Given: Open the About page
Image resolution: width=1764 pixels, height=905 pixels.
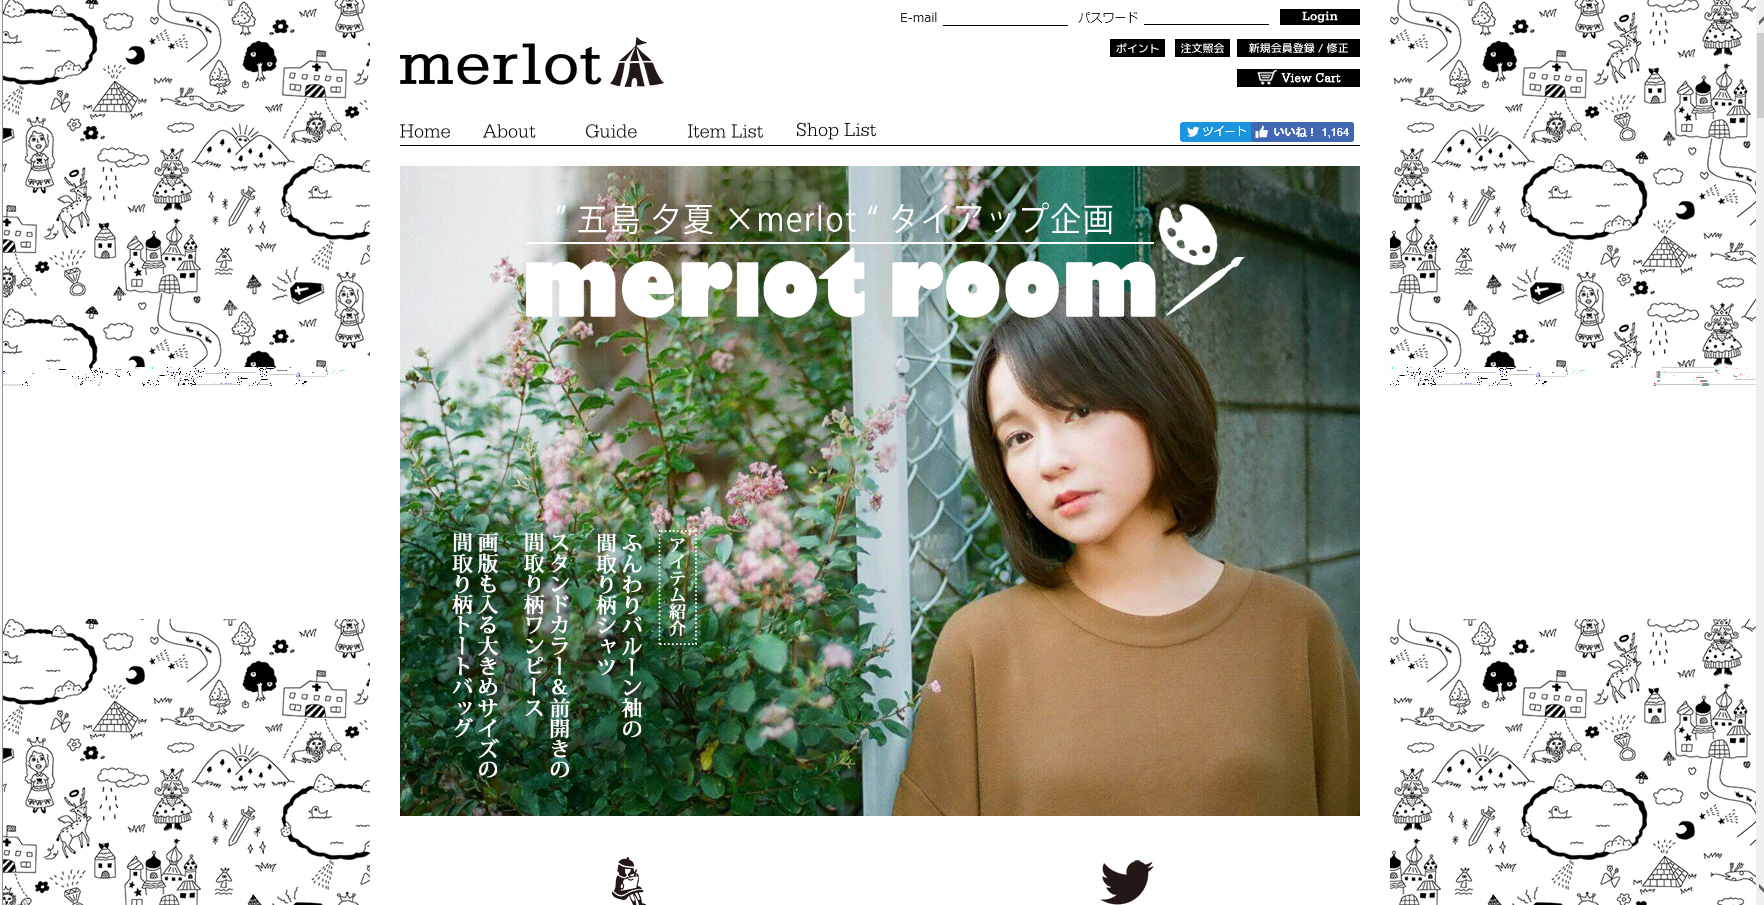Looking at the screenshot, I should [x=509, y=131].
